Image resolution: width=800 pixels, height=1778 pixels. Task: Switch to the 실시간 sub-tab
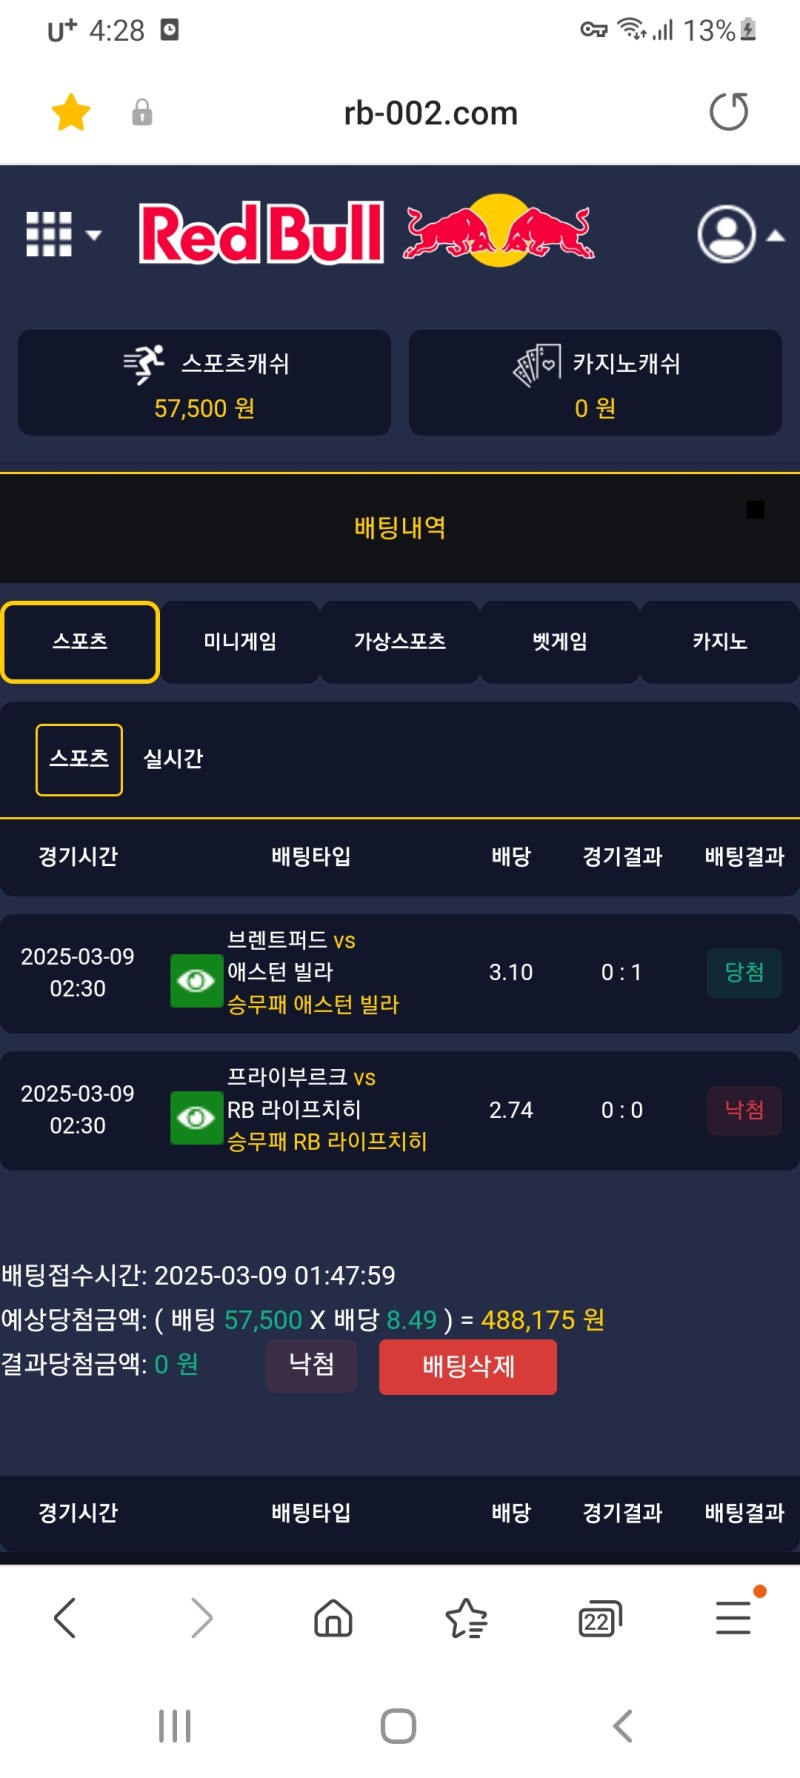pos(173,759)
